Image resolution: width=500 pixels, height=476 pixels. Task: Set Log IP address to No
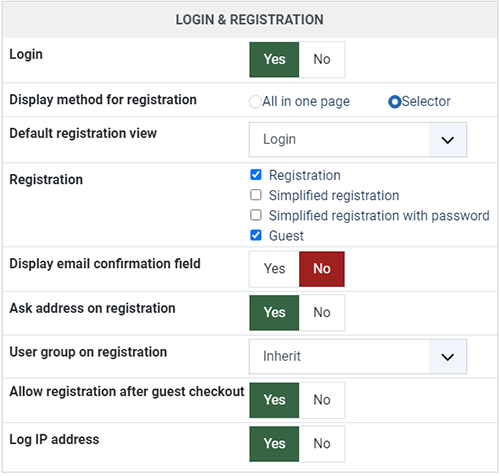click(x=322, y=444)
